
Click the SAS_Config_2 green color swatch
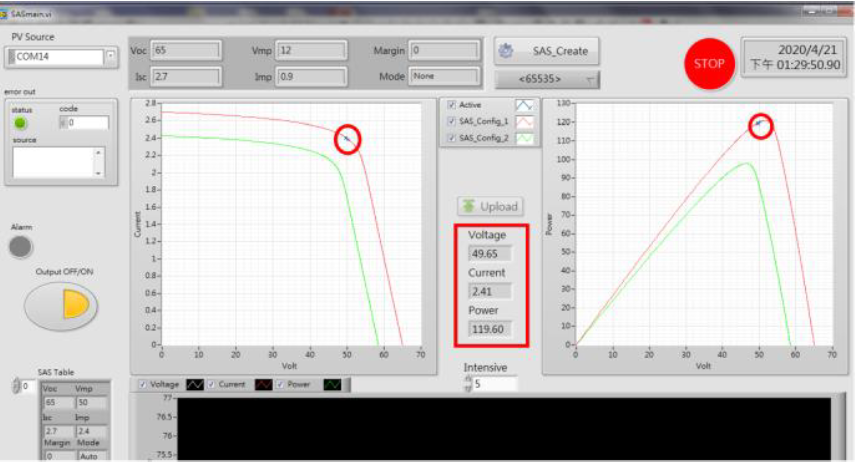(525, 139)
